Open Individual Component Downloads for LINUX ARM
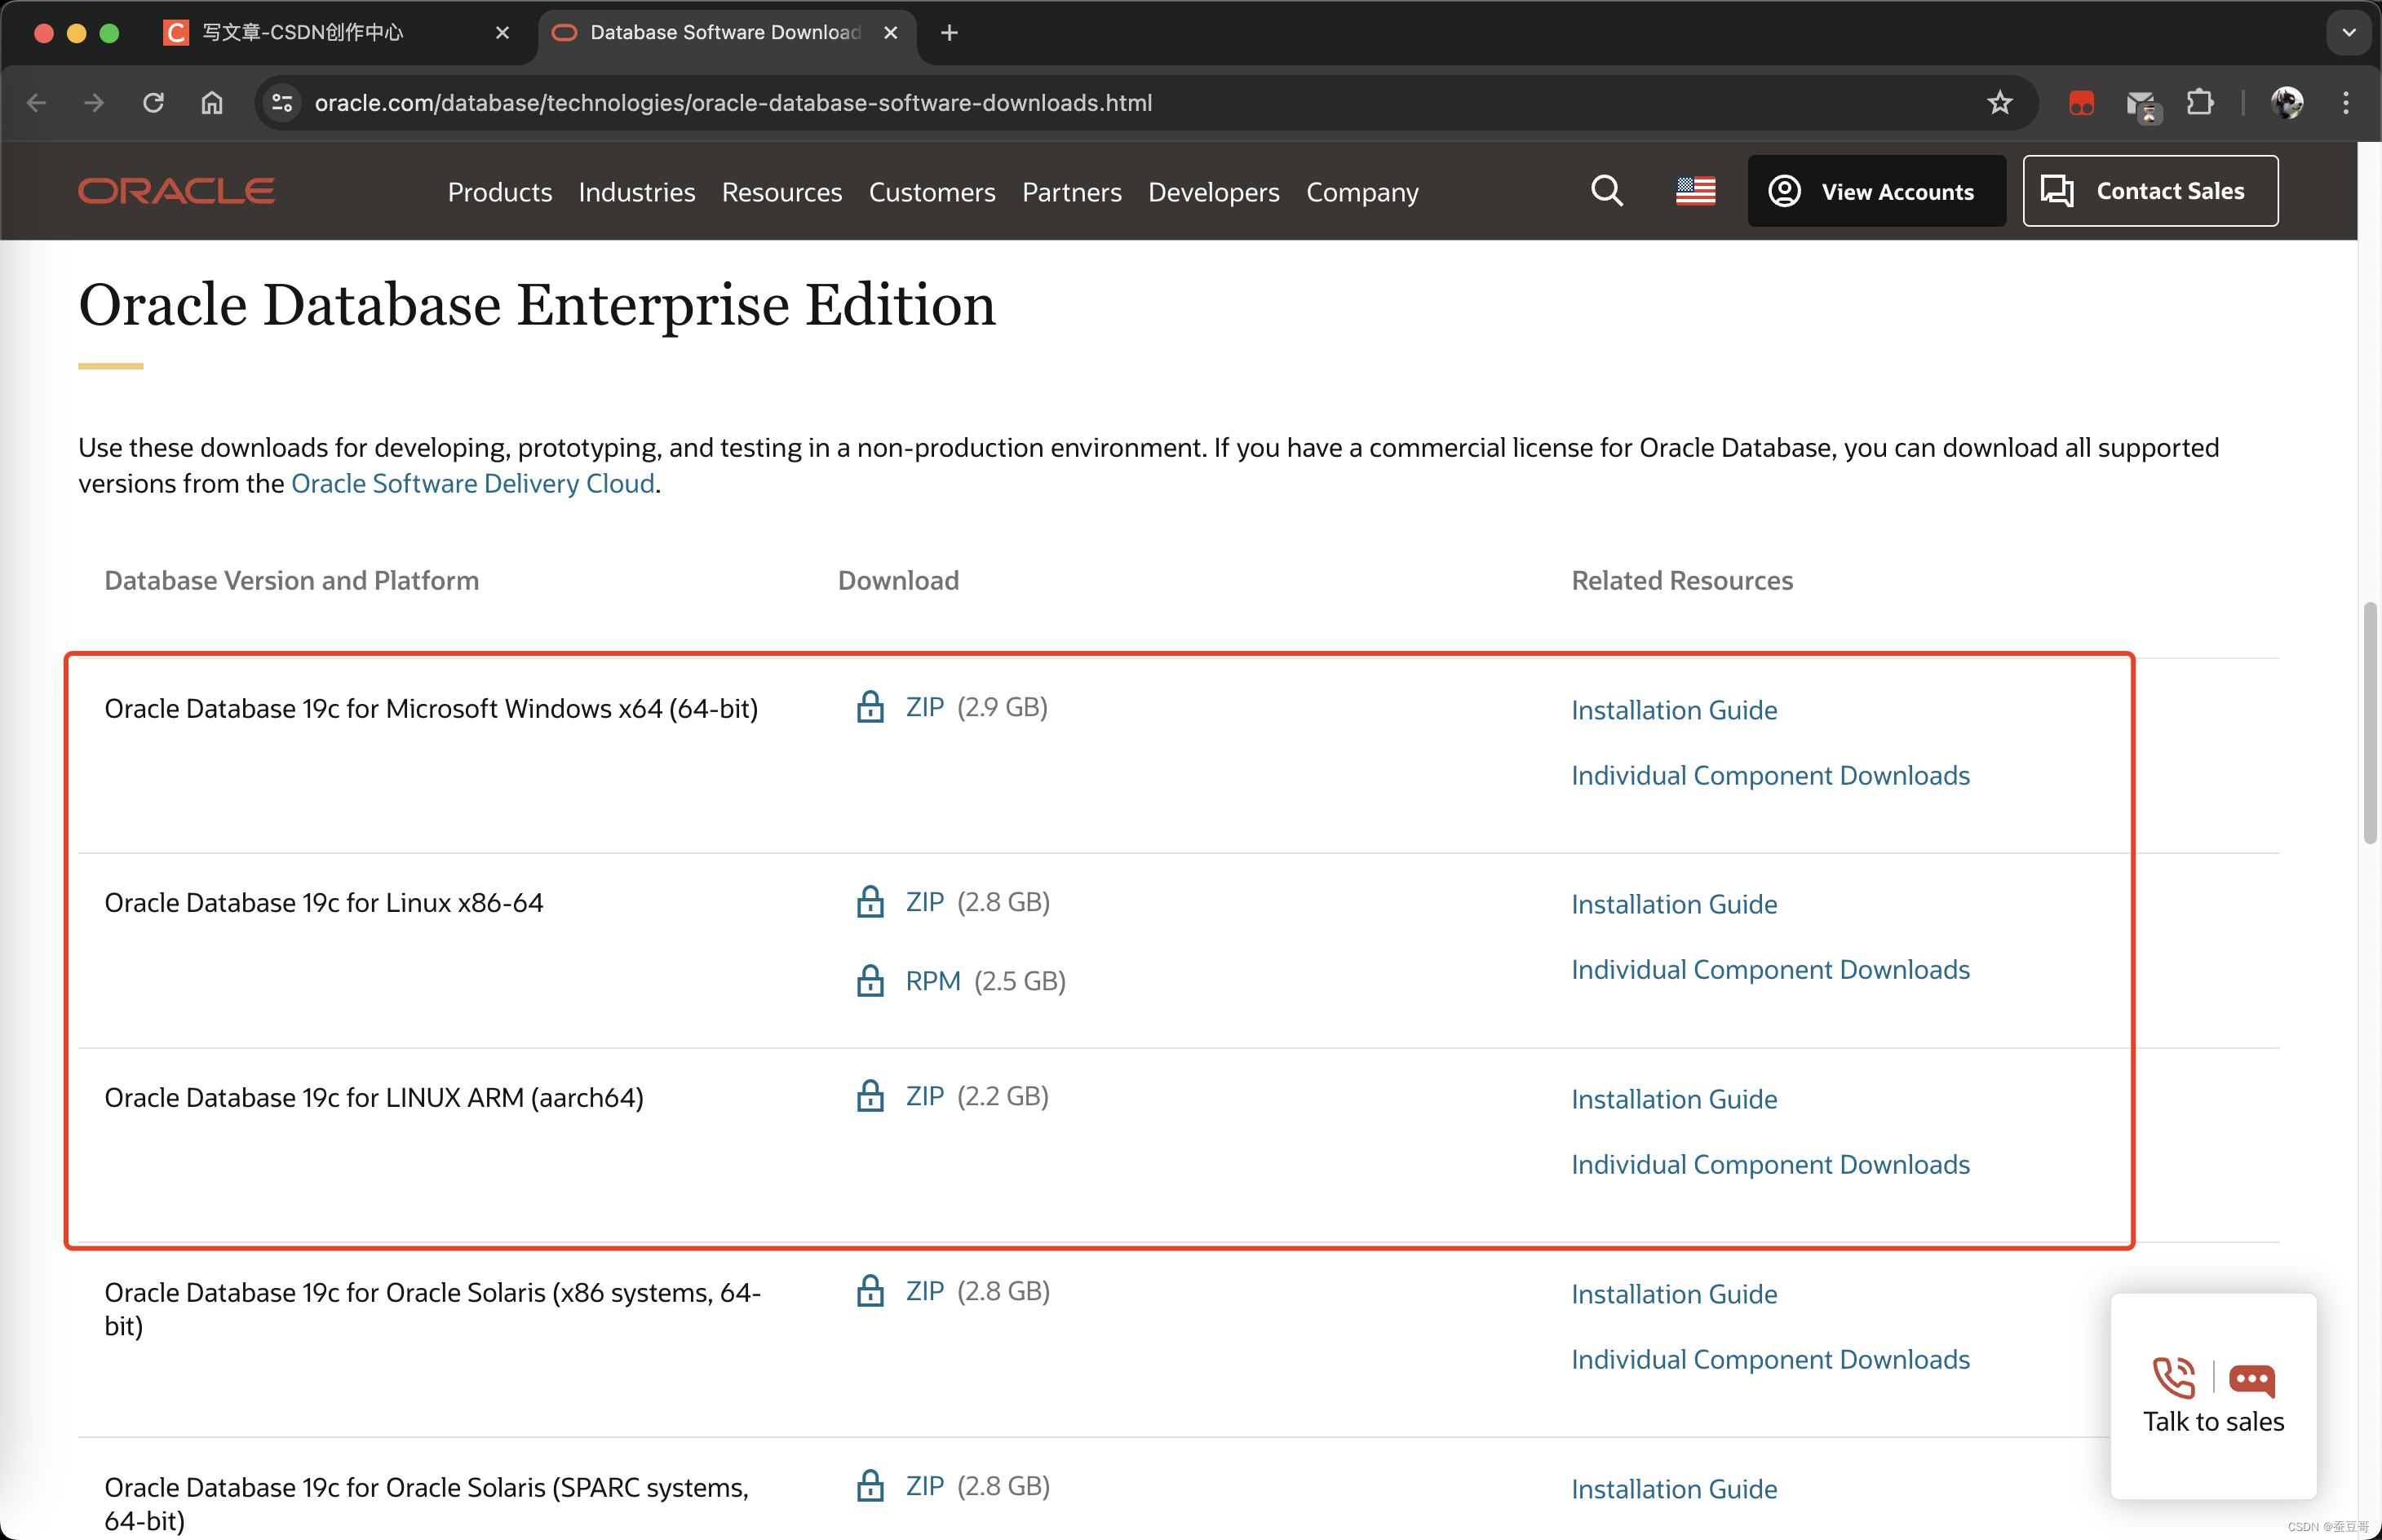Screen dimensions: 2382x1540 1770,1164
